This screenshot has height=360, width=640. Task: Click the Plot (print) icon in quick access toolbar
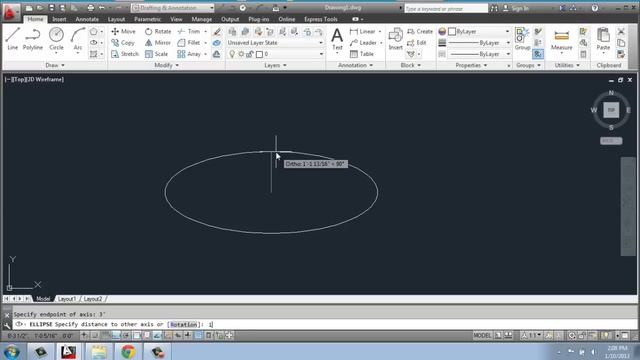click(91, 8)
